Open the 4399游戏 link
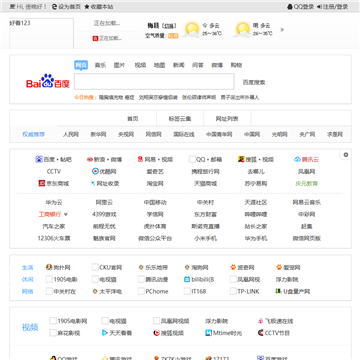 pyautogui.click(x=104, y=214)
